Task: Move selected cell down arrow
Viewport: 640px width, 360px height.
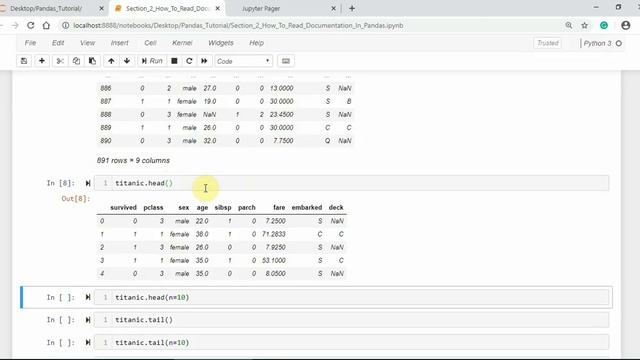Action: point(127,61)
